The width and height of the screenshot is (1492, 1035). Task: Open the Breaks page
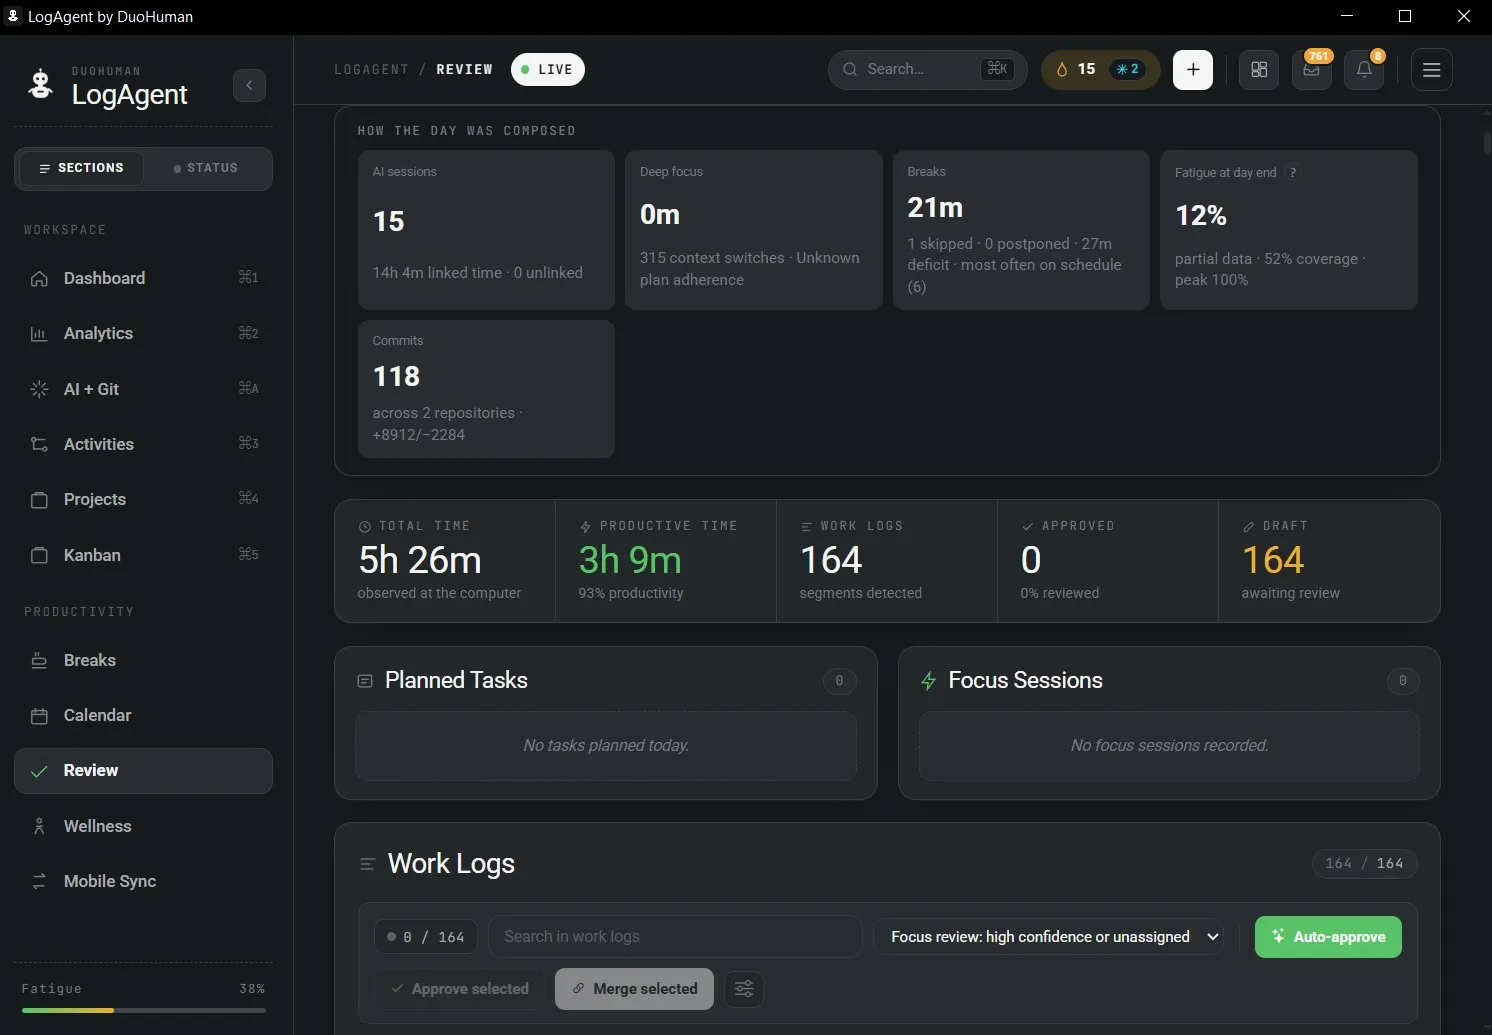click(x=143, y=660)
